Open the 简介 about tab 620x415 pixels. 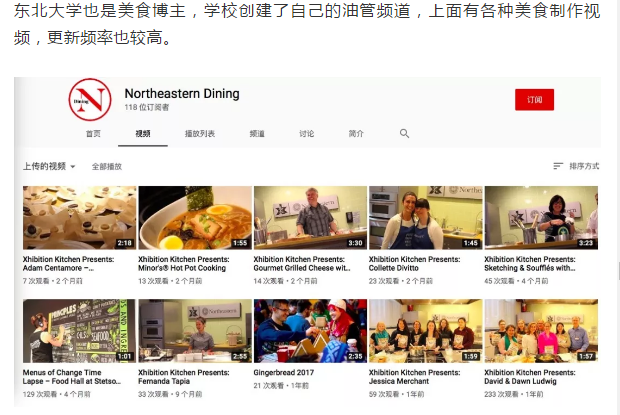356,133
